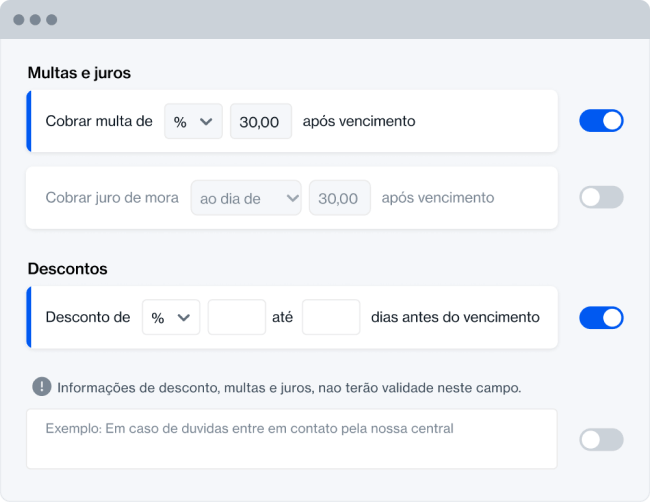Focus the discount value field before 'até'

click(237, 318)
